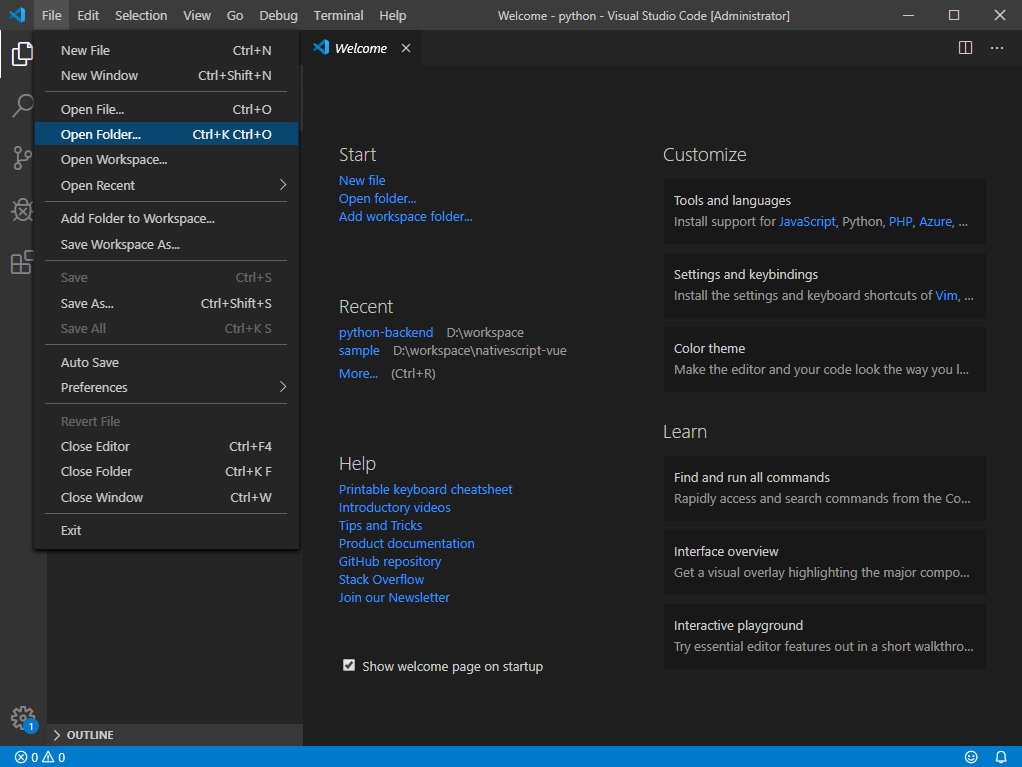Image resolution: width=1022 pixels, height=767 pixels.
Task: Choose Open Folder... menu entry
Action: pyautogui.click(x=166, y=134)
